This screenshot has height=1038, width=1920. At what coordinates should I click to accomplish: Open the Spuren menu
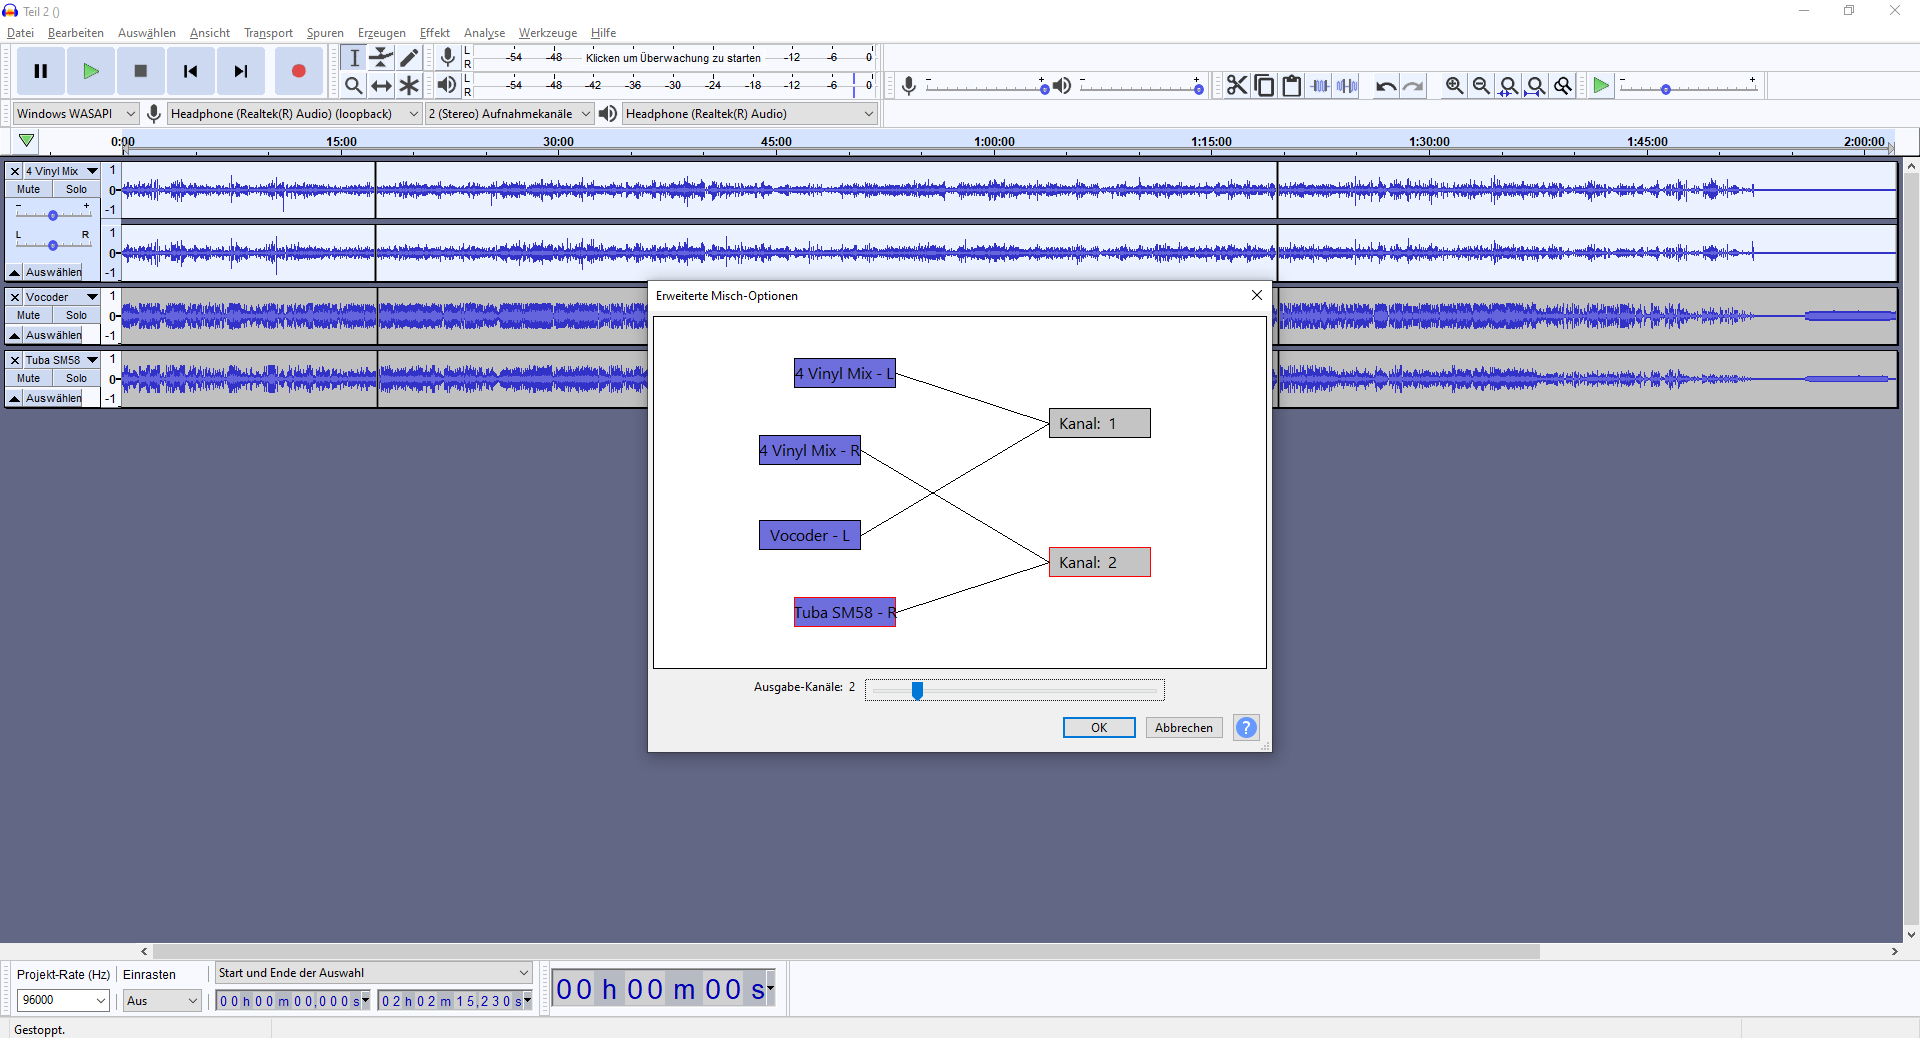pos(324,33)
